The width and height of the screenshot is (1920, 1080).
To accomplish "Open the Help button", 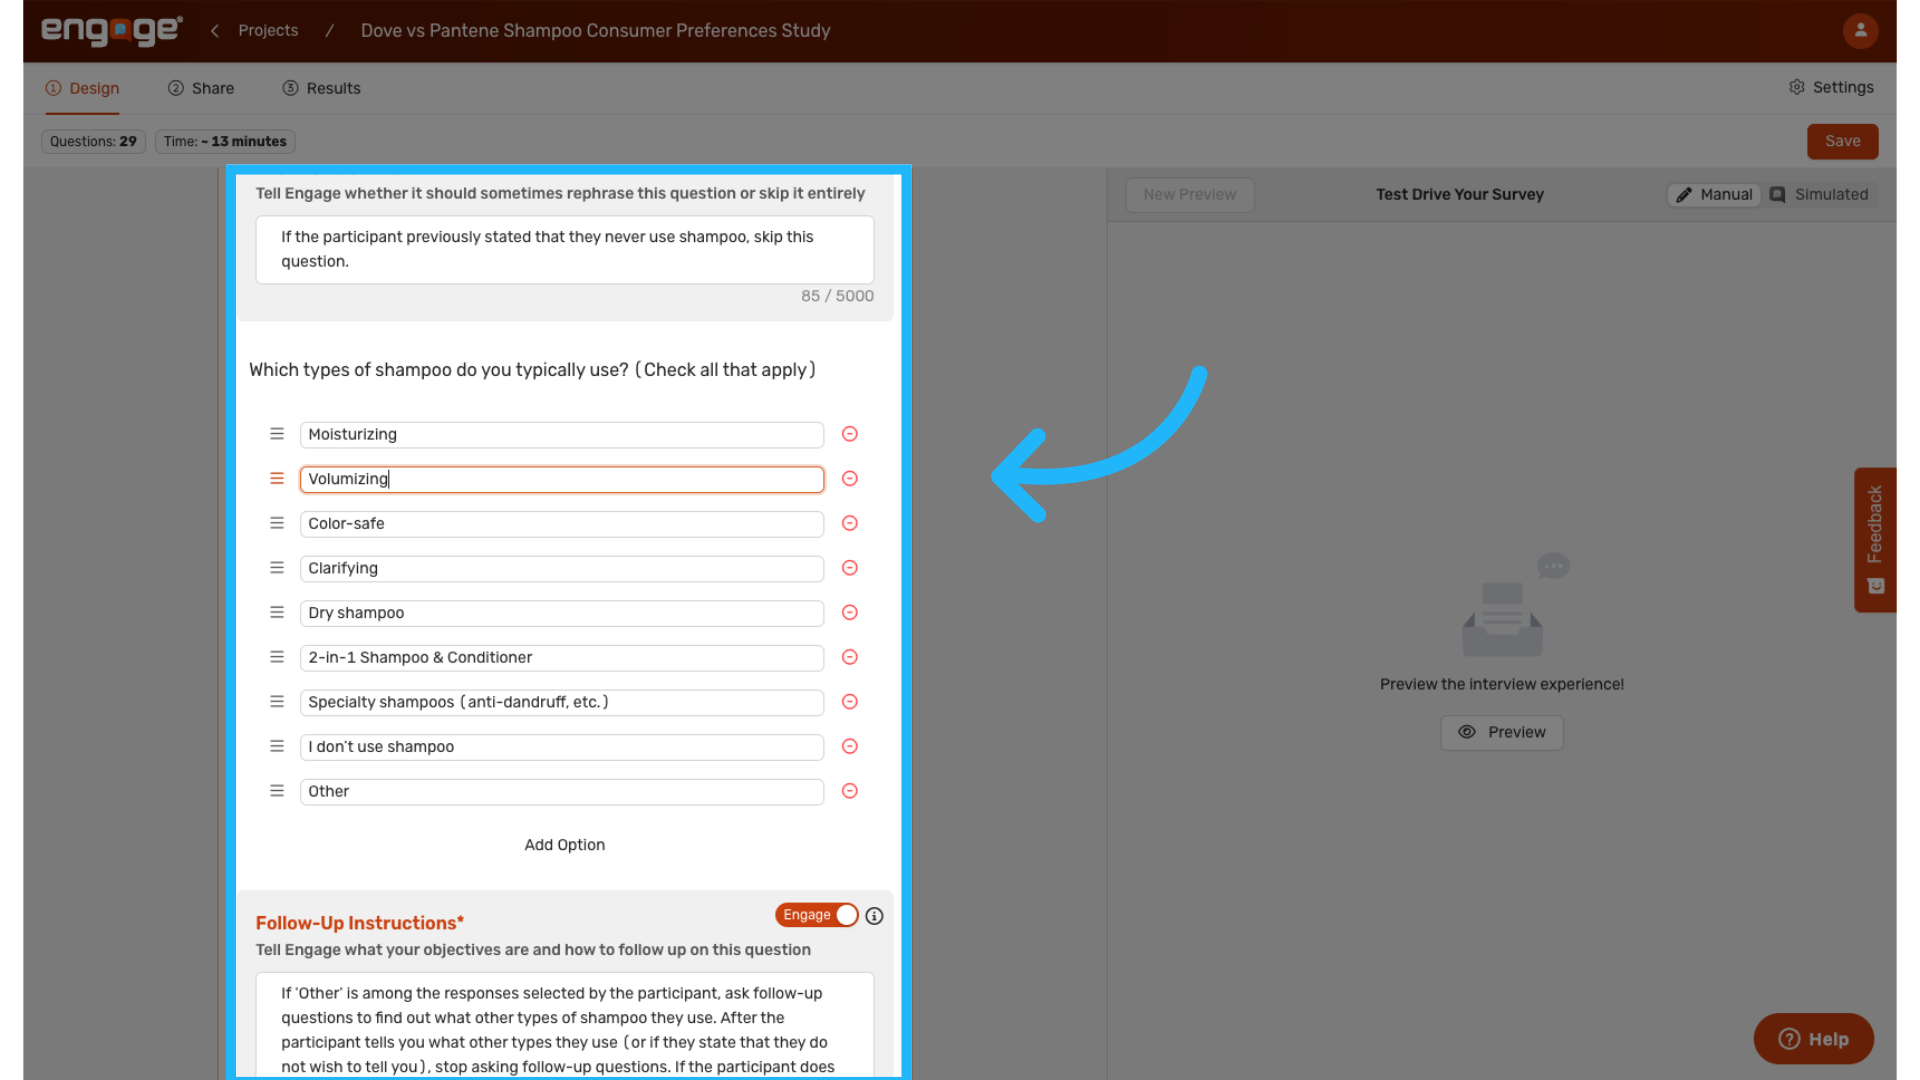I will 1813,1039.
